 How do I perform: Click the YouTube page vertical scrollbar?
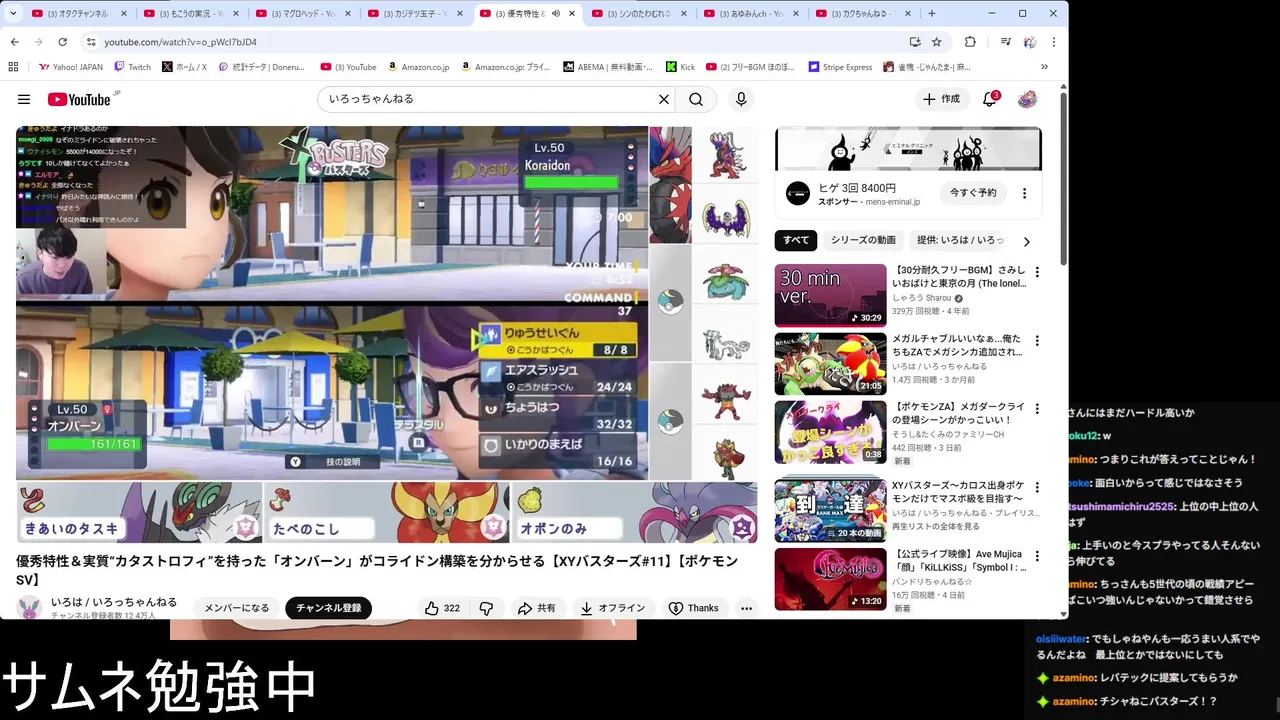[1064, 180]
